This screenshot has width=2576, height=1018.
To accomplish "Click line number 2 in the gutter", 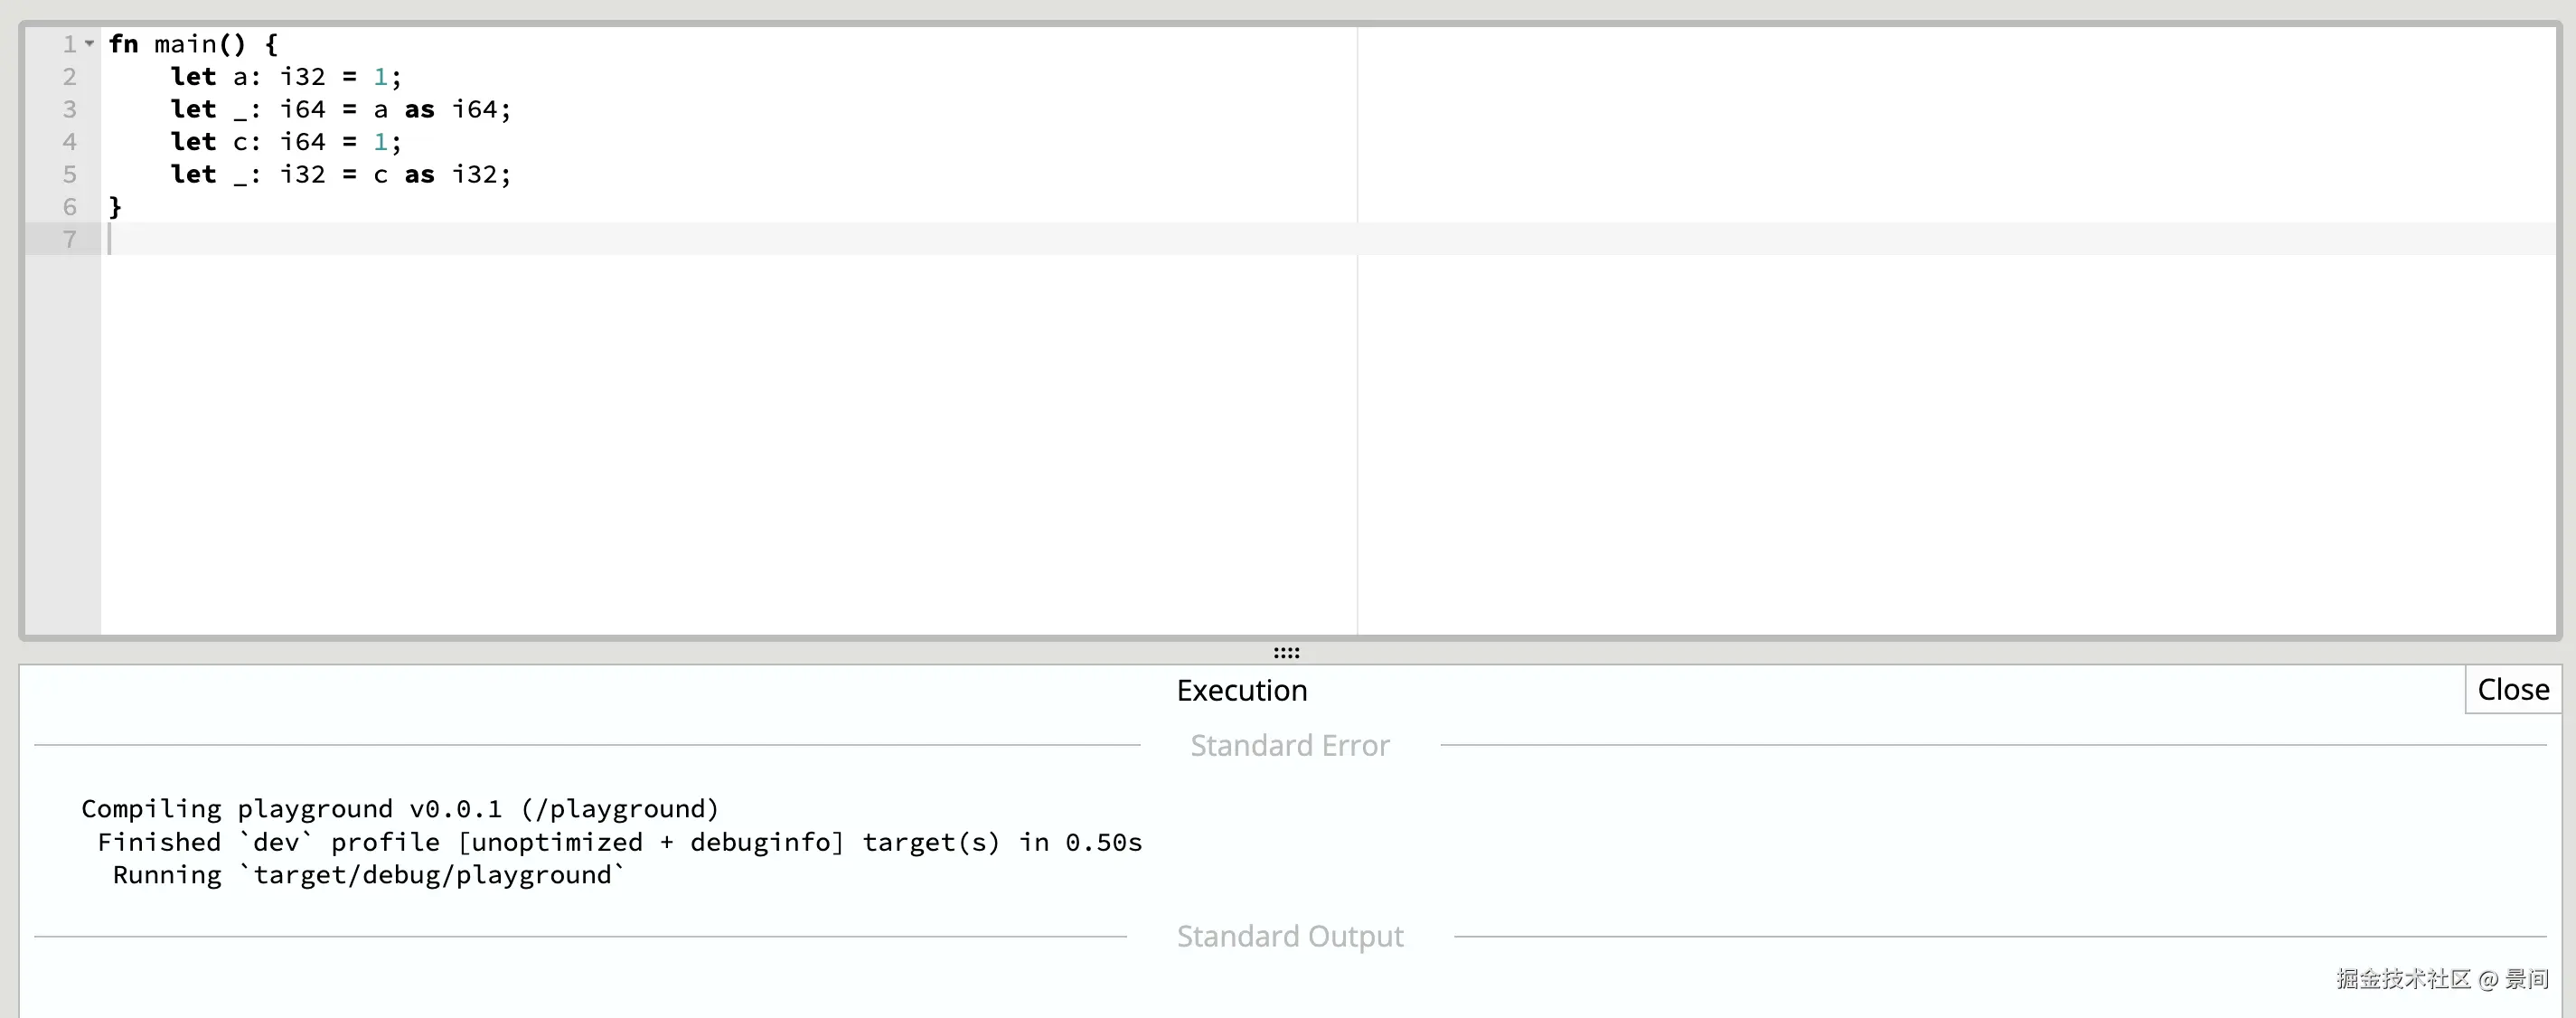I will tap(70, 77).
